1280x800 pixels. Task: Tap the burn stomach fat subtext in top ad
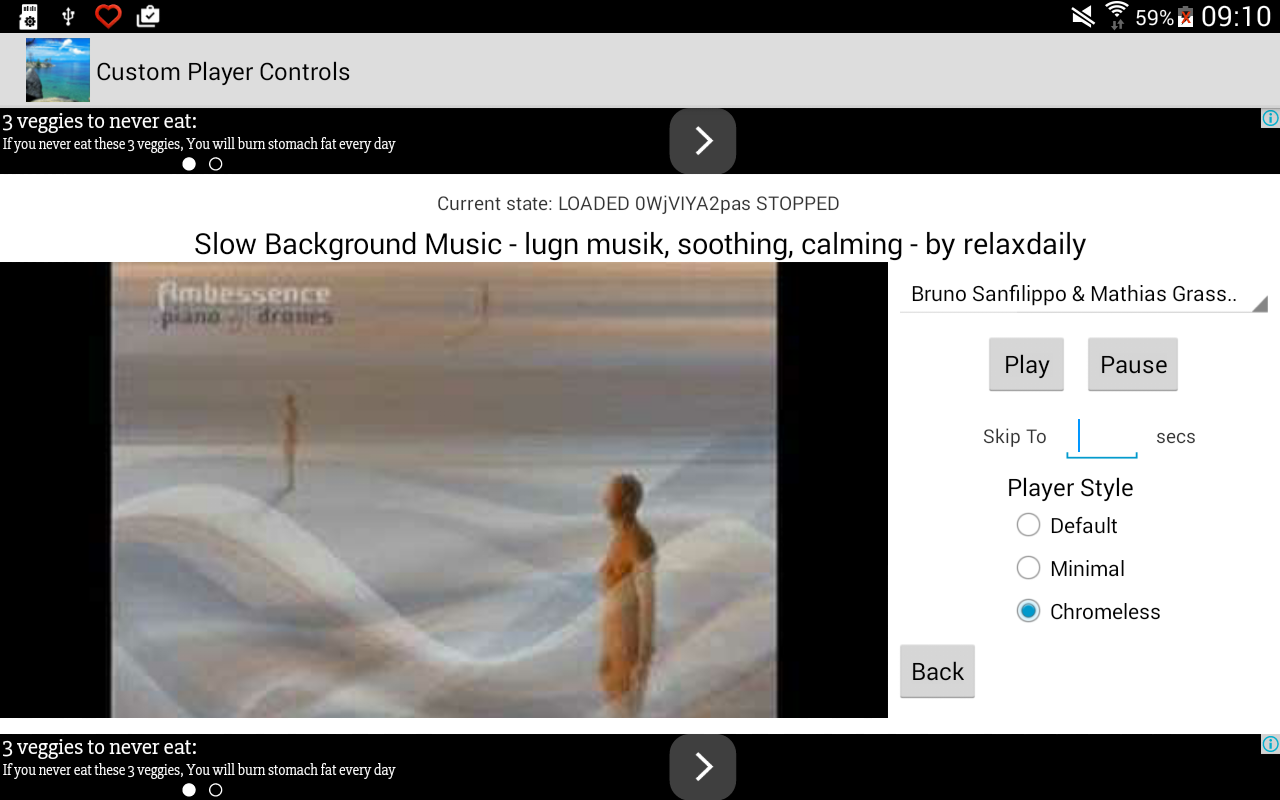(x=199, y=144)
